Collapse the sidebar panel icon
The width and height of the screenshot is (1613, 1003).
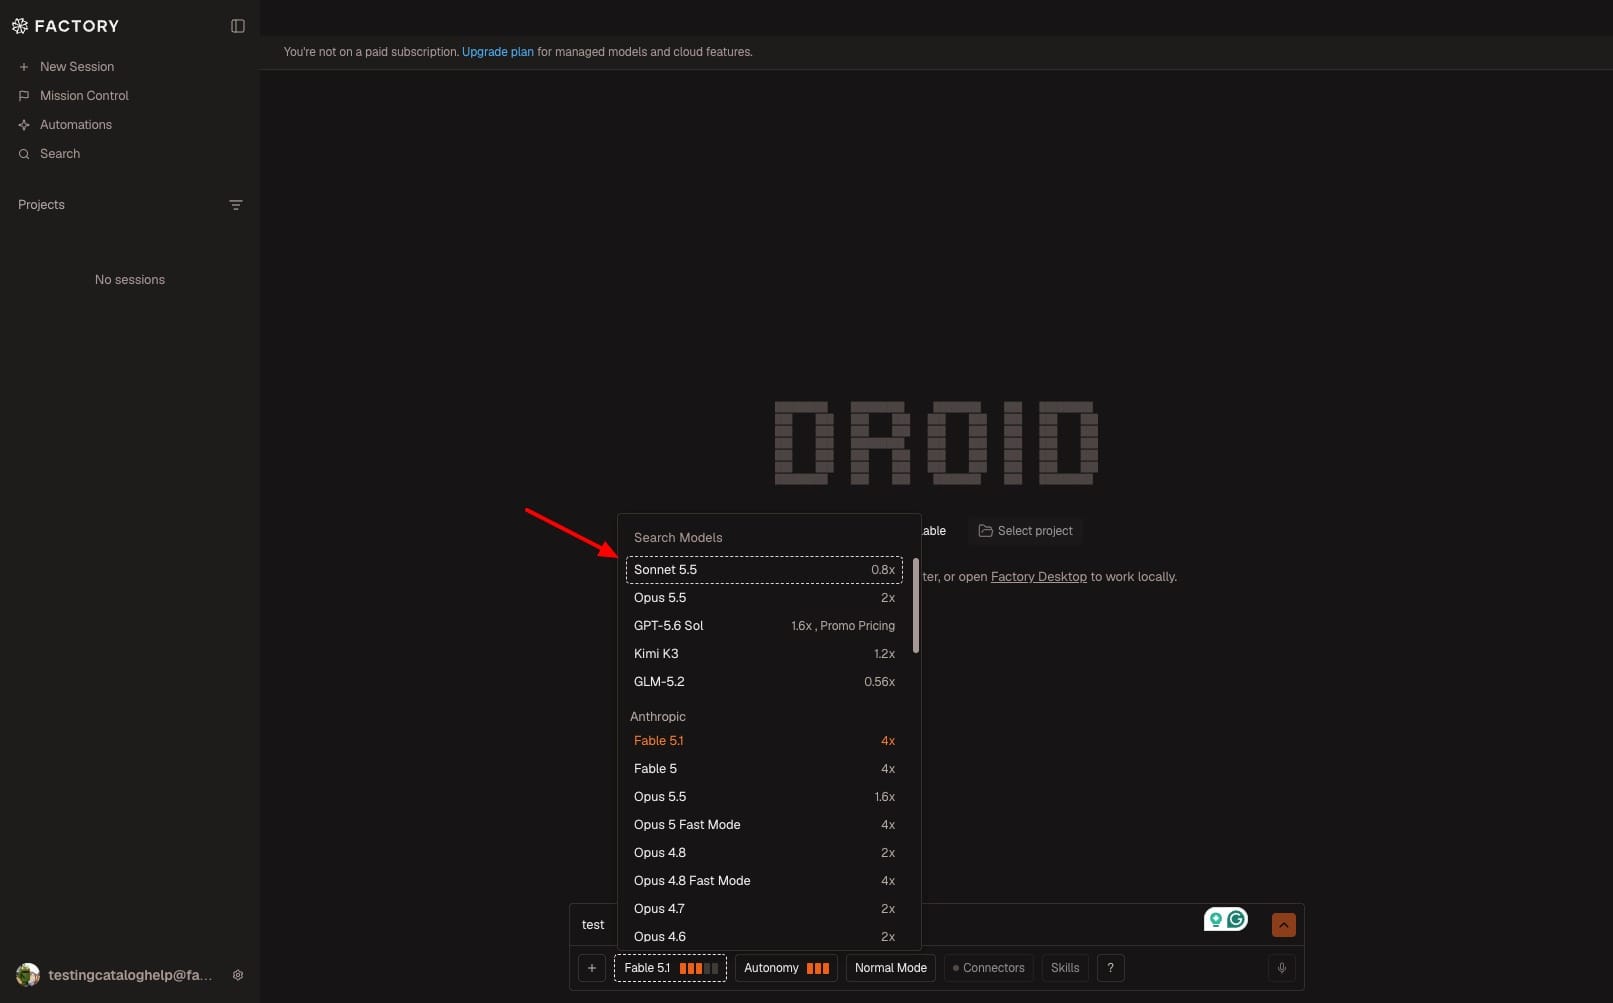click(x=238, y=26)
